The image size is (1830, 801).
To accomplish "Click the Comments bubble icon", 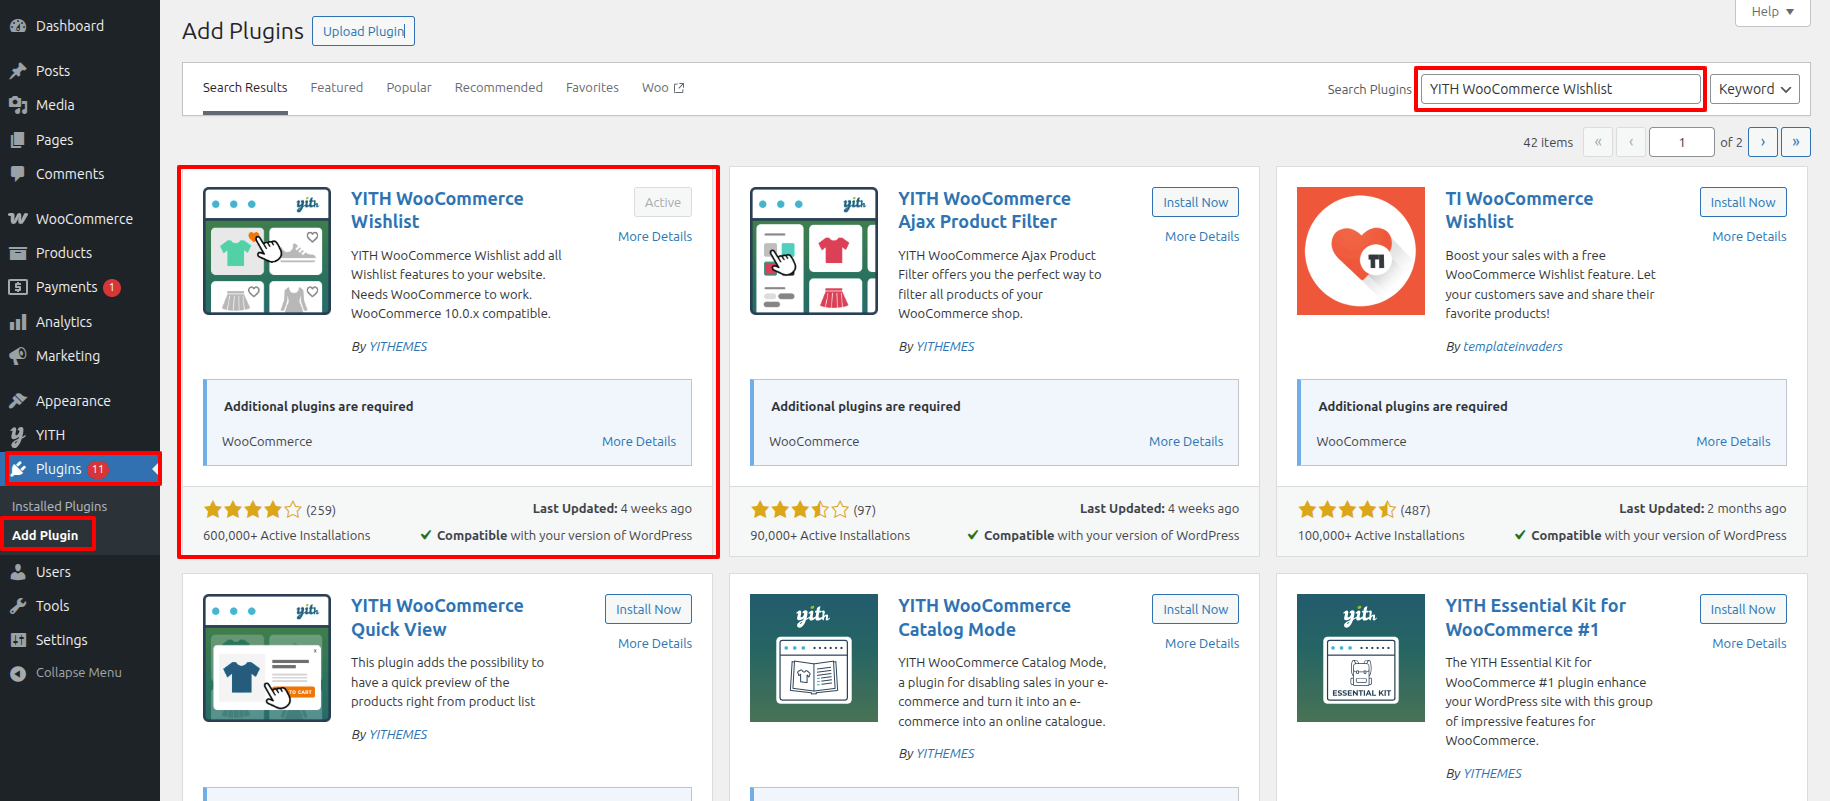I will pyautogui.click(x=18, y=174).
